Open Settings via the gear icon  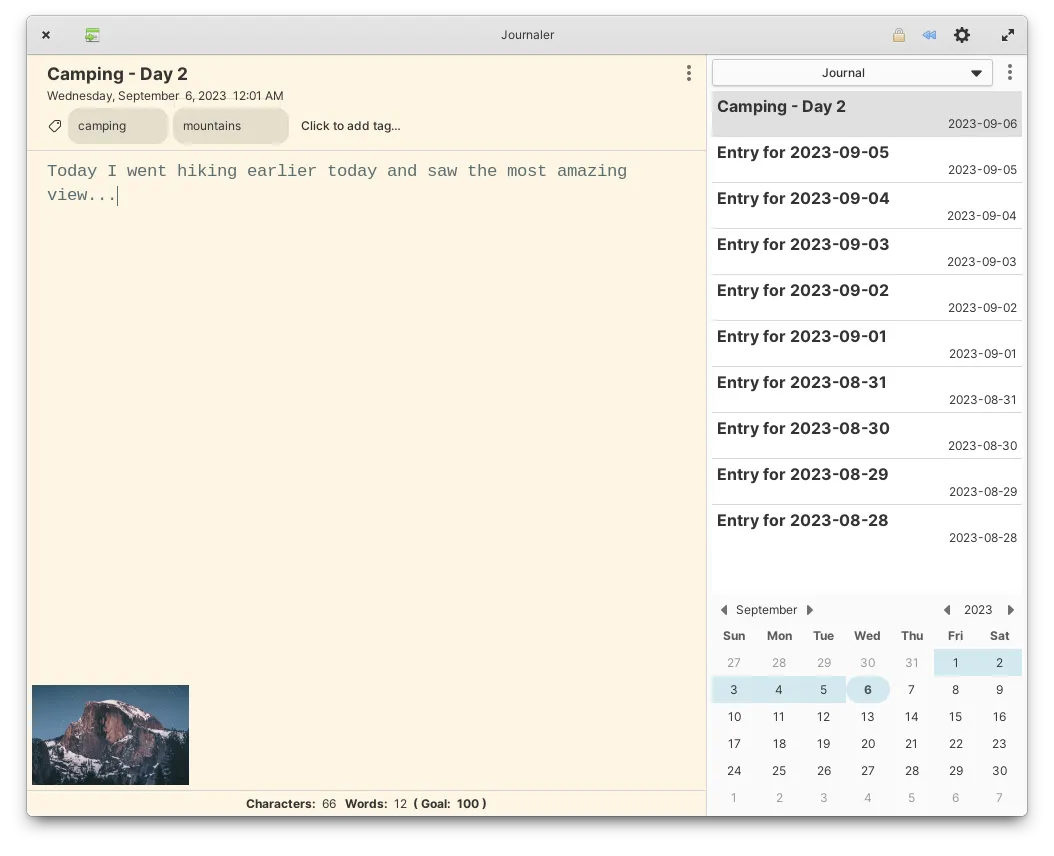(961, 34)
